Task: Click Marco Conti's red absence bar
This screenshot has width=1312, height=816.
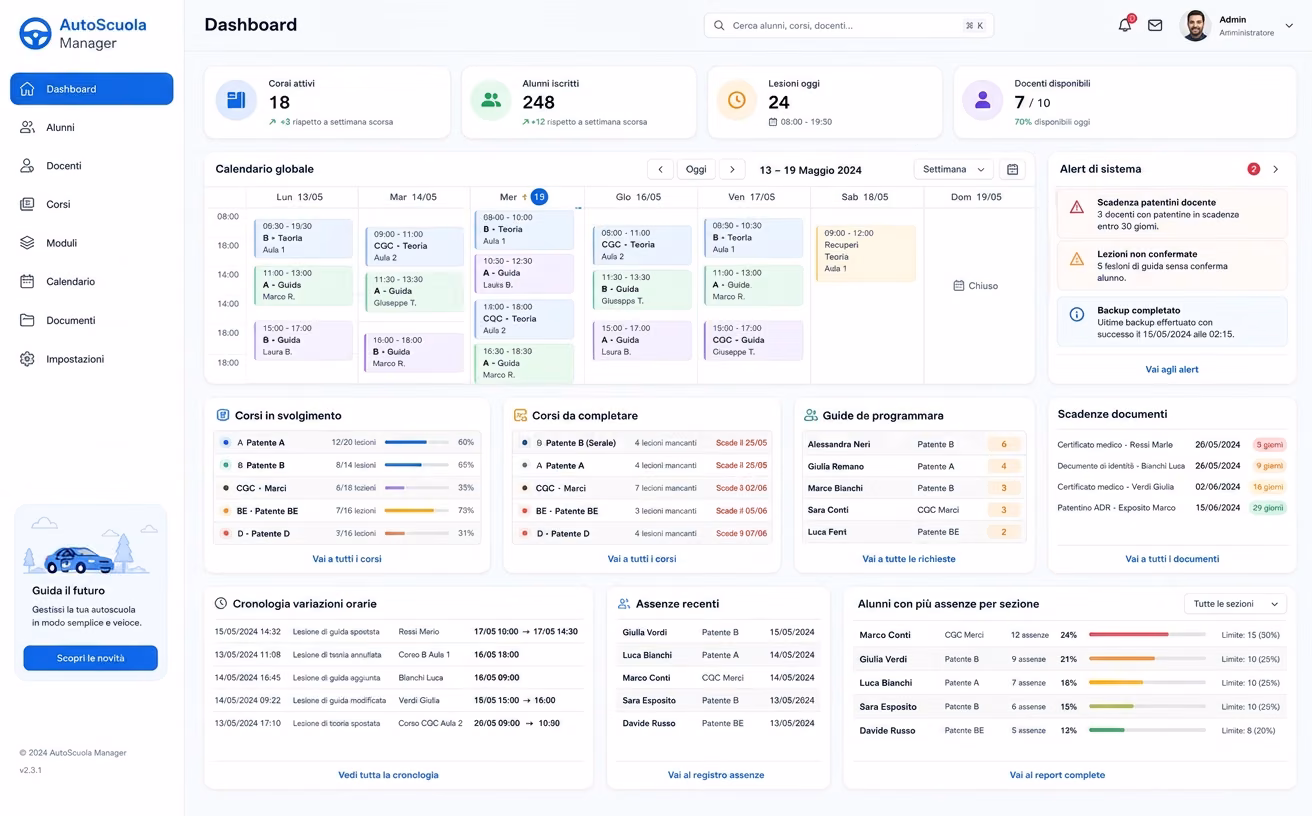Action: tap(1129, 635)
